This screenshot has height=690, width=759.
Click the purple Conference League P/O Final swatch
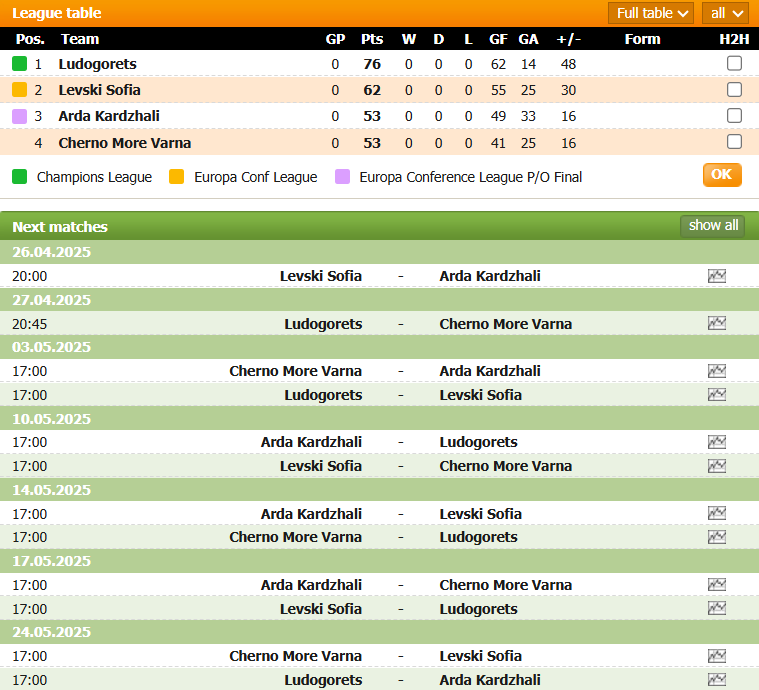(x=342, y=177)
